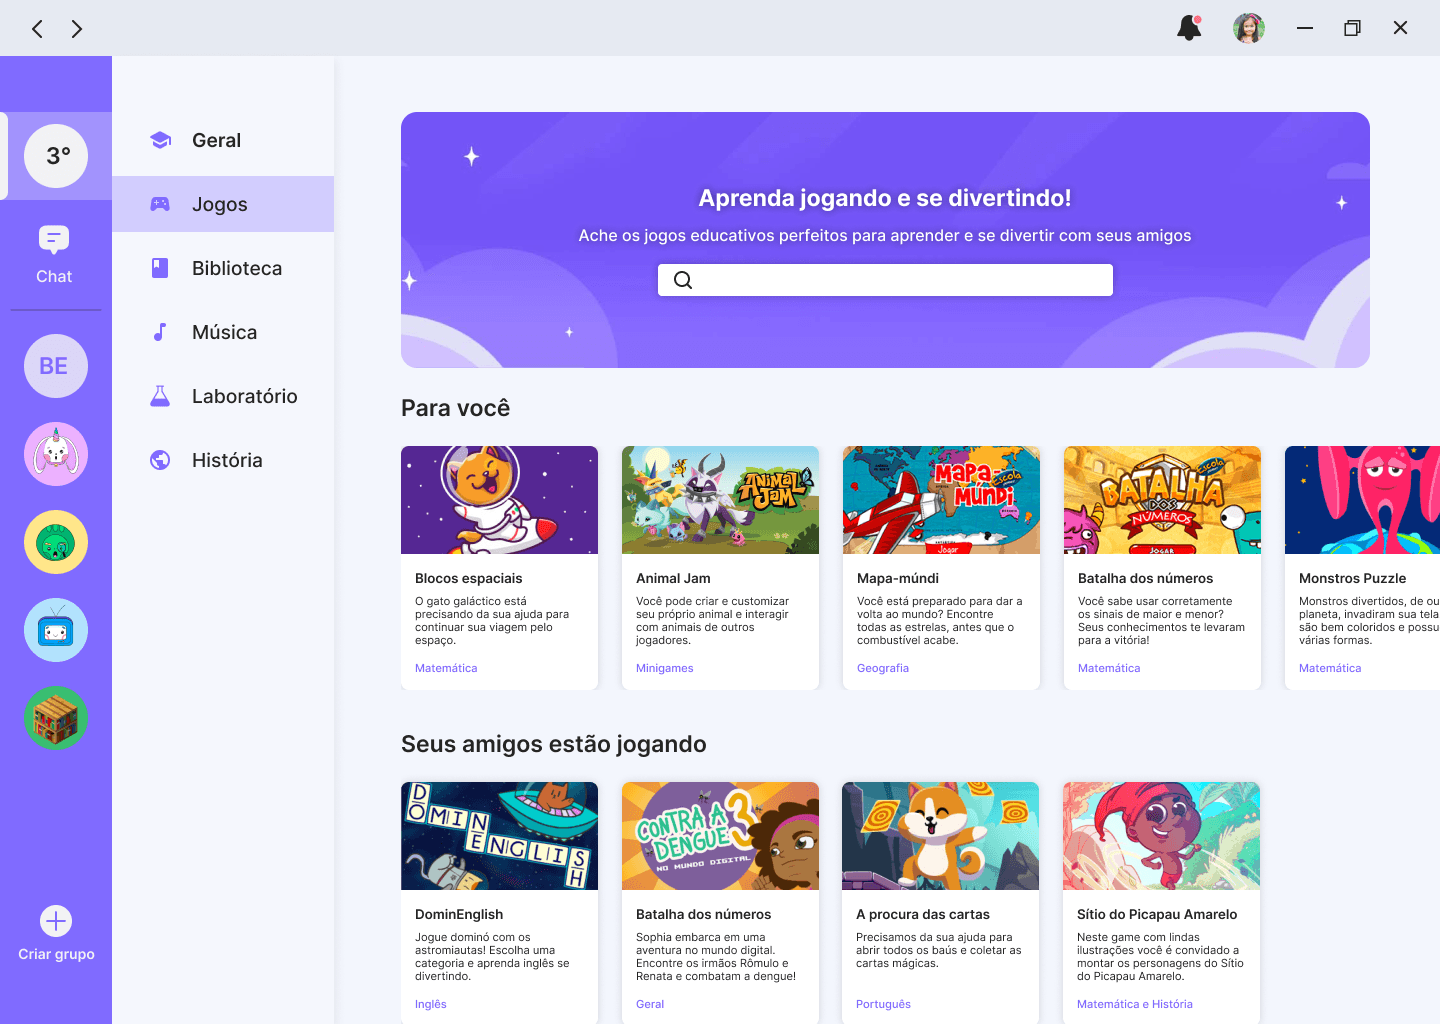Open the BE group avatar
This screenshot has width=1440, height=1024.
click(56, 366)
